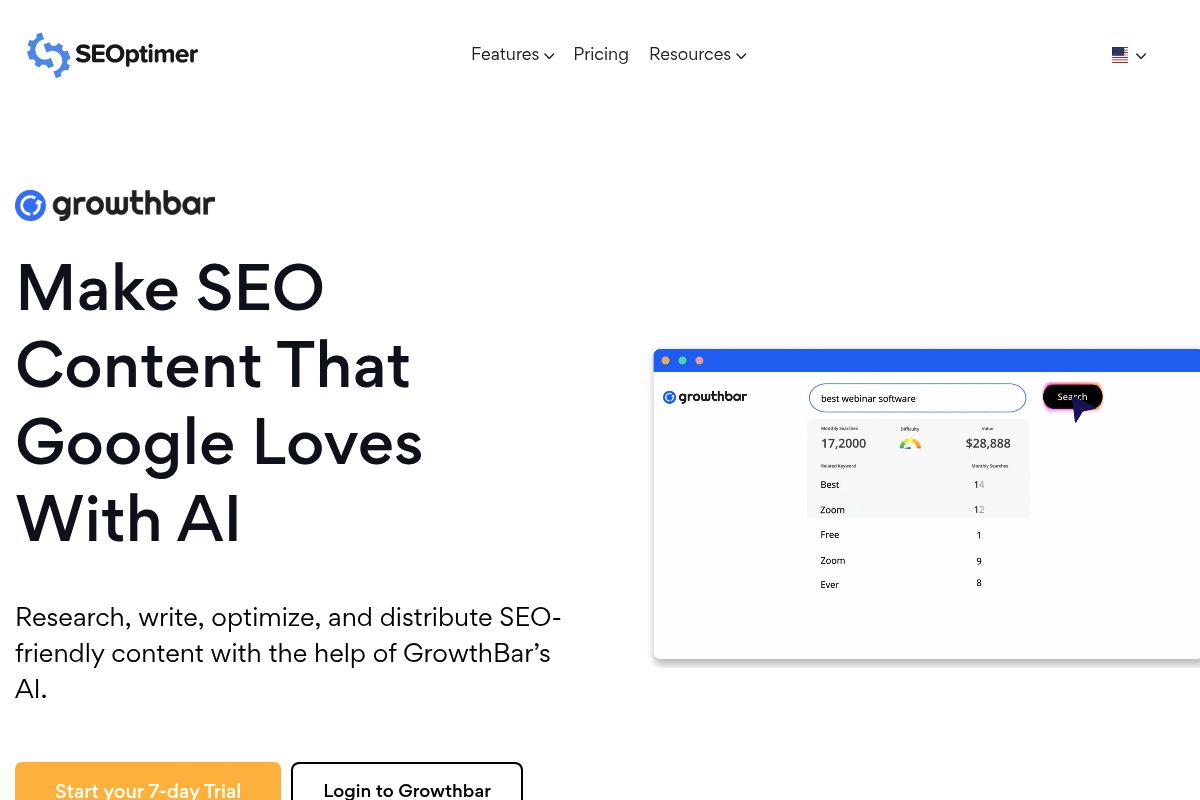
Task: Expand the Resources menu
Action: click(697, 55)
